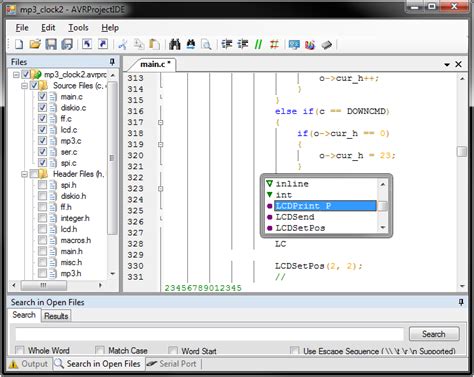The image size is (474, 377).
Task: Save the current file with the floppy icon
Action: (x=51, y=44)
